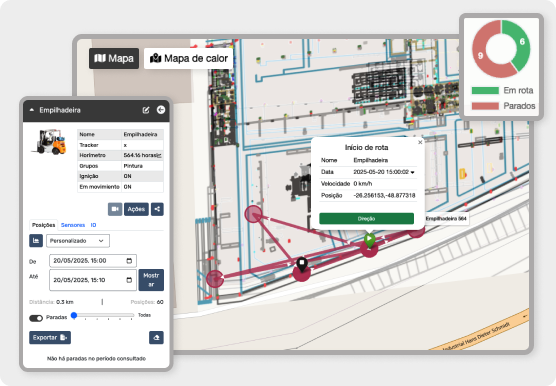This screenshot has width=556, height=386.
Task: Click the Tracker row label
Action: (89, 145)
